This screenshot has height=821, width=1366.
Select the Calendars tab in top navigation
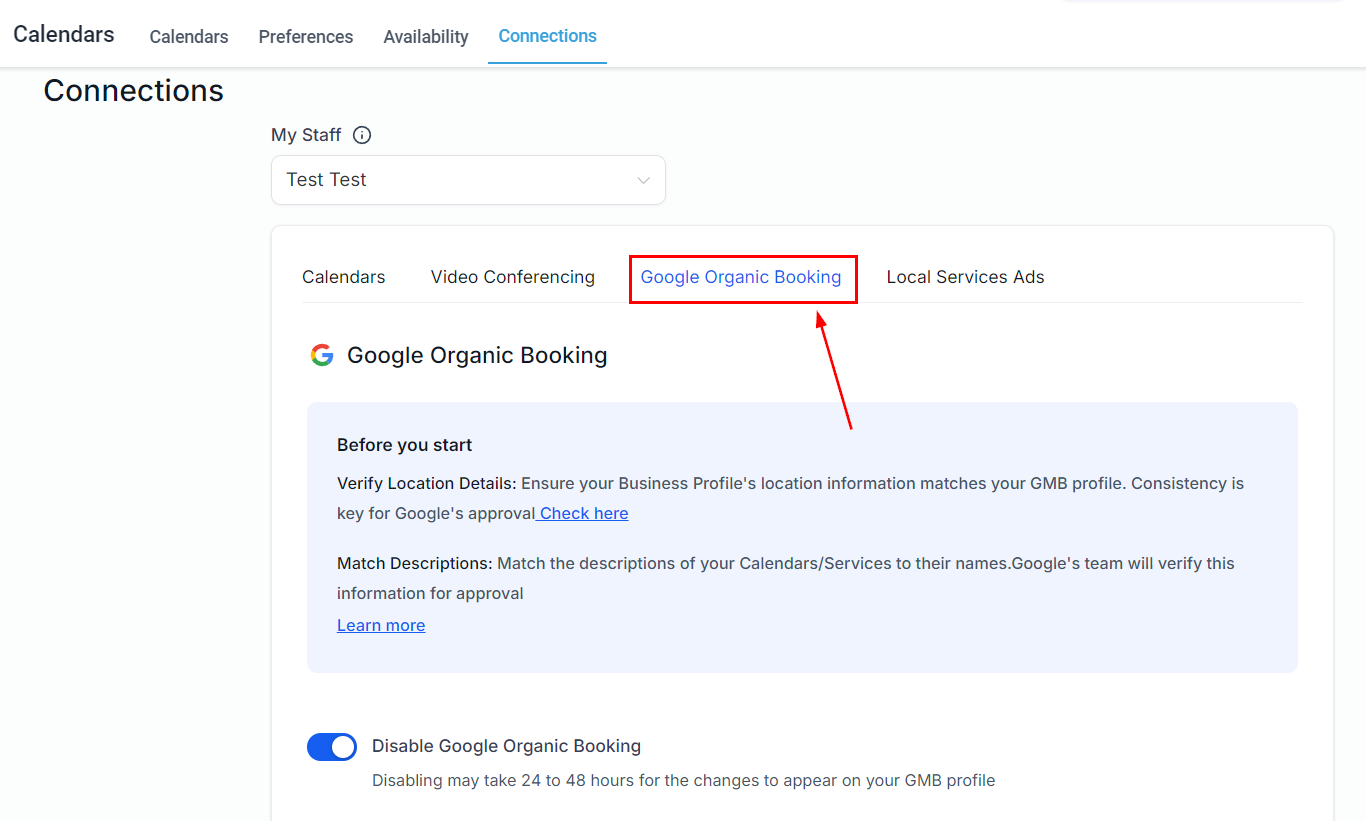point(189,37)
